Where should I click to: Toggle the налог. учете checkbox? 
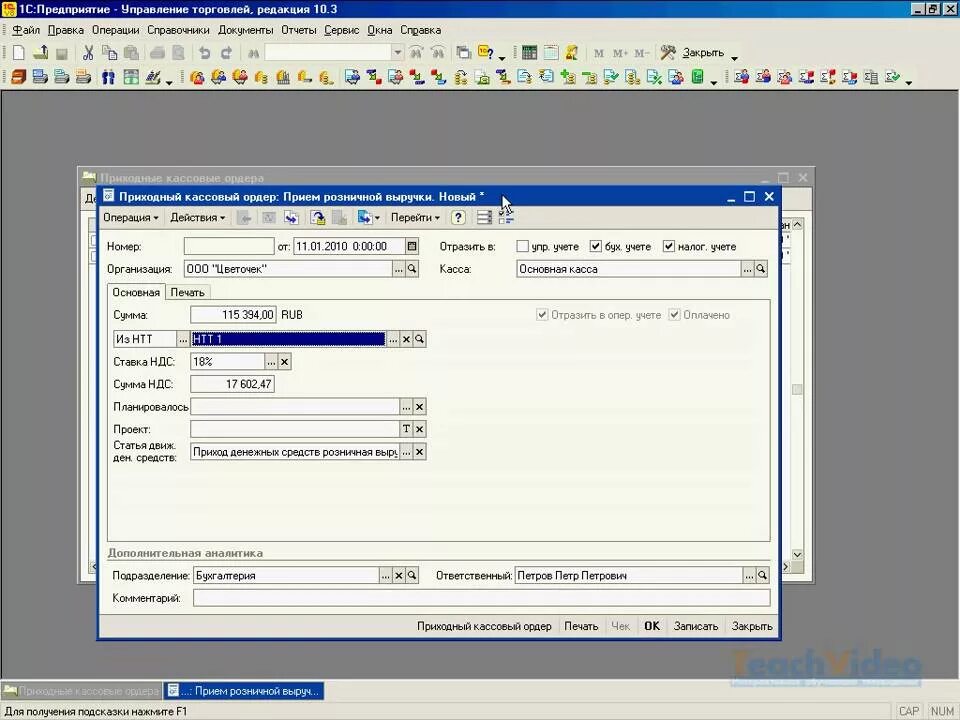(x=669, y=246)
